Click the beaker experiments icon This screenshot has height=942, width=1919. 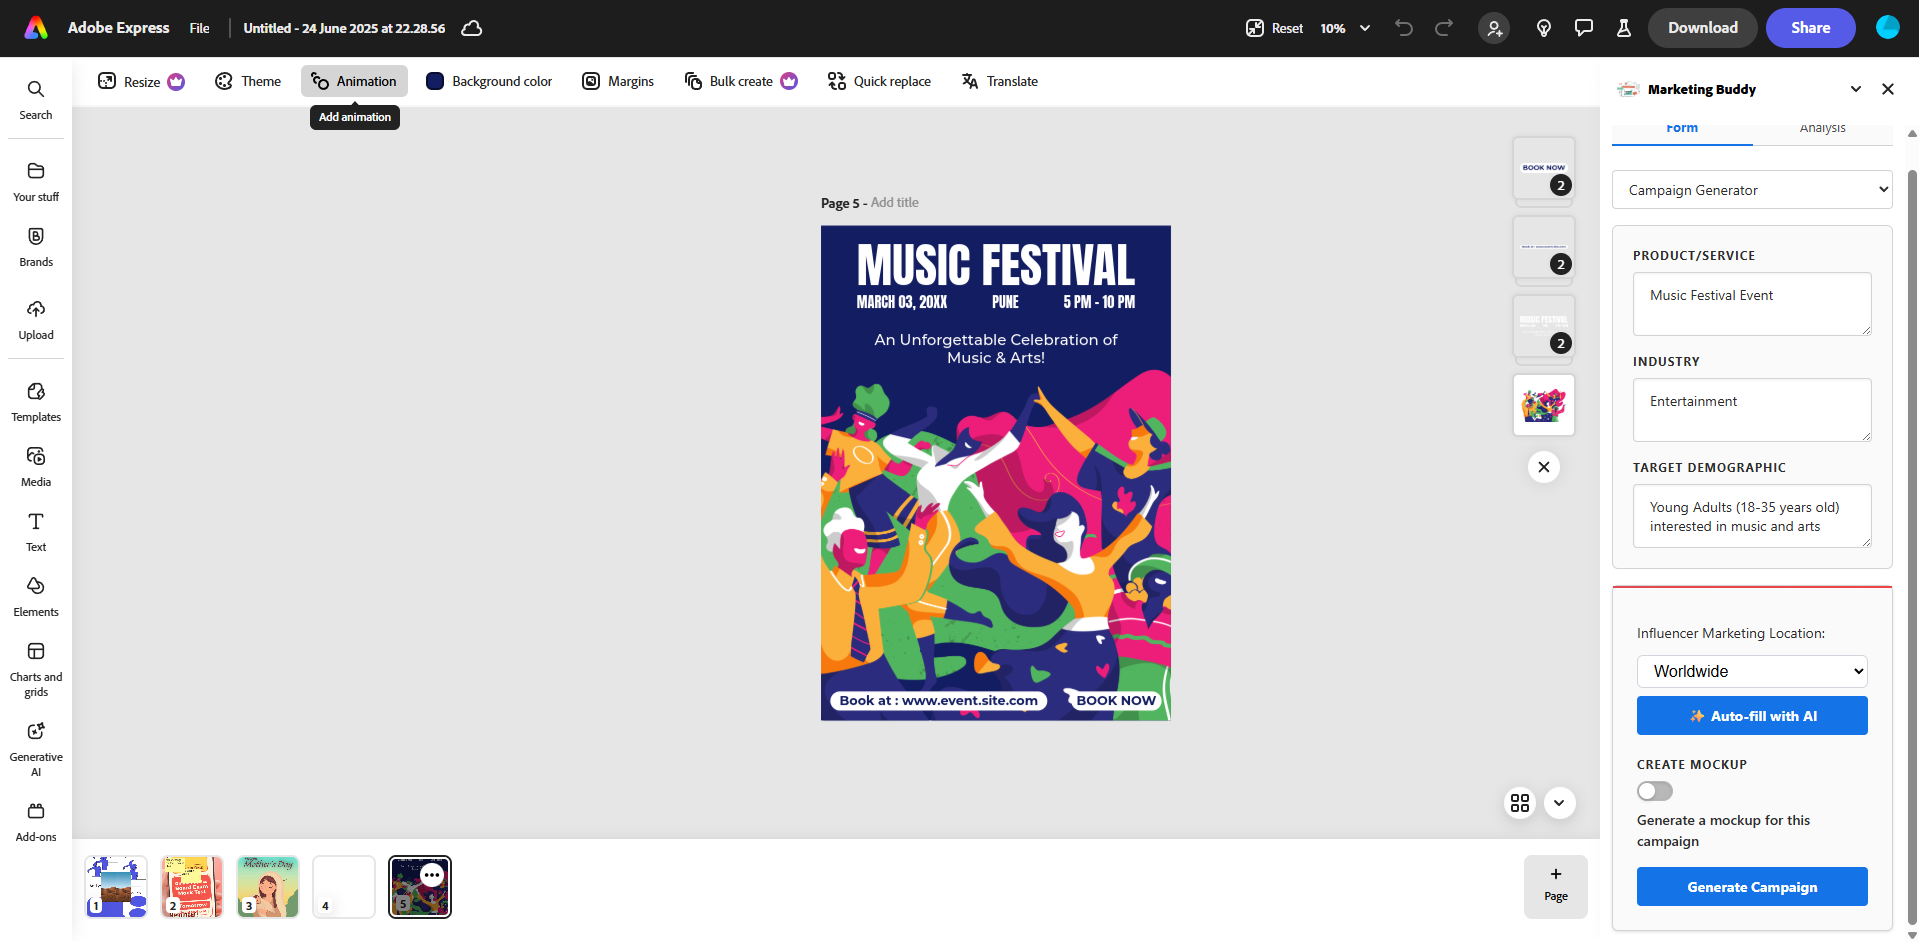[x=1624, y=28]
